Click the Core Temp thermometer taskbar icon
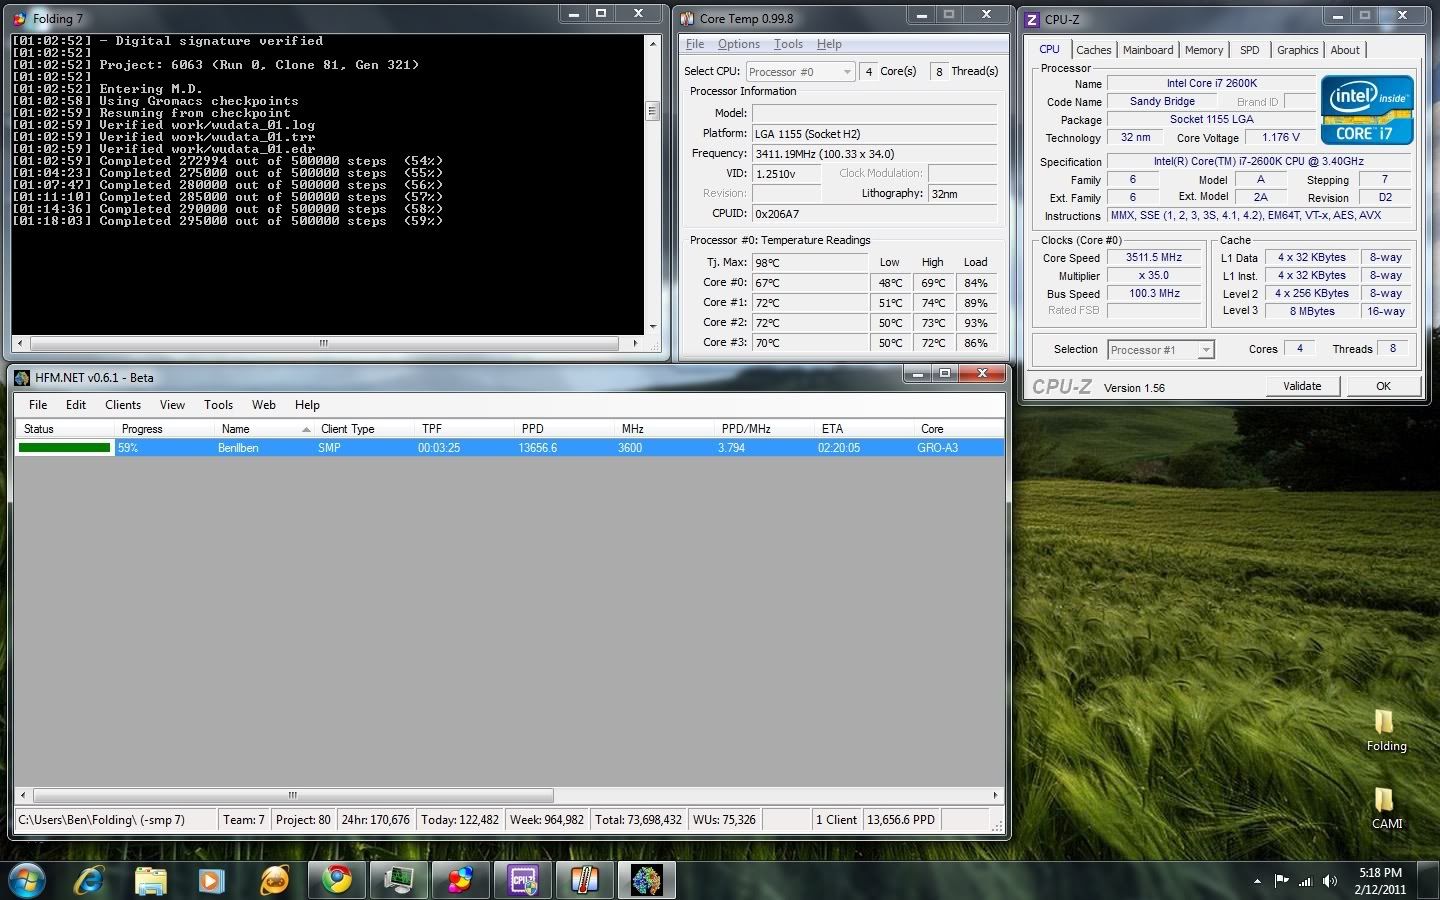This screenshot has height=900, width=1440. [x=585, y=880]
